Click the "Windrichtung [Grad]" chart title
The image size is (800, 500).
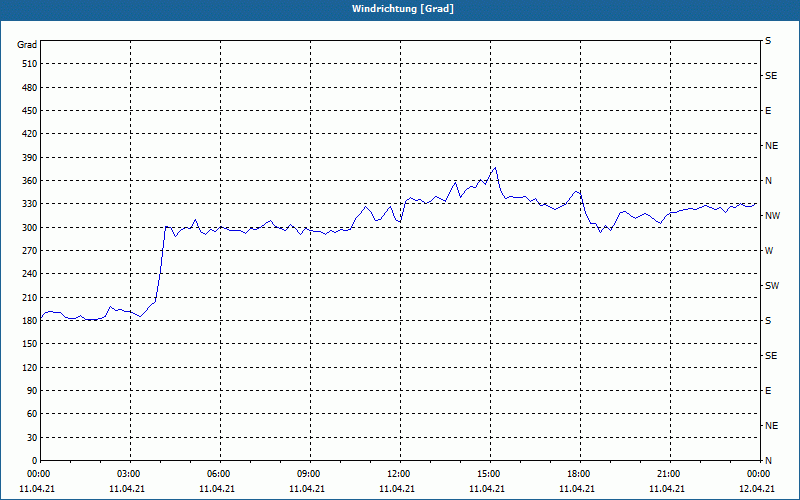coord(403,9)
